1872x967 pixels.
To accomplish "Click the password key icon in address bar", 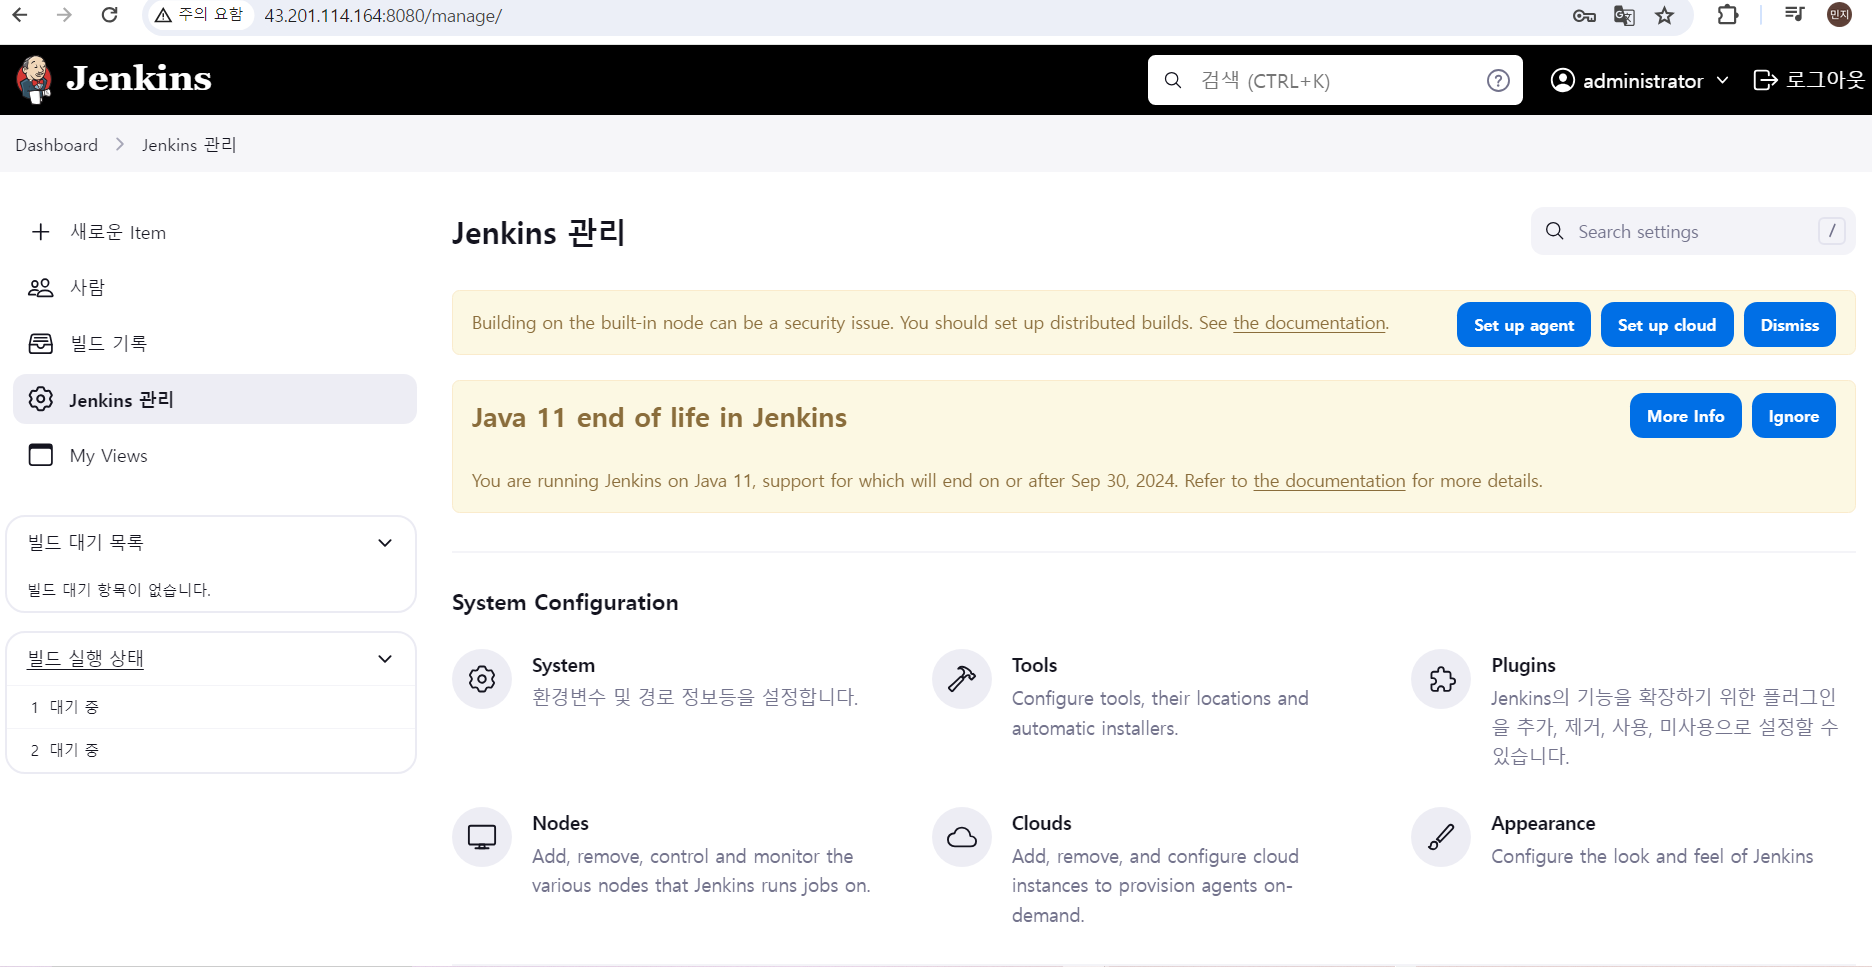I will pyautogui.click(x=1584, y=16).
